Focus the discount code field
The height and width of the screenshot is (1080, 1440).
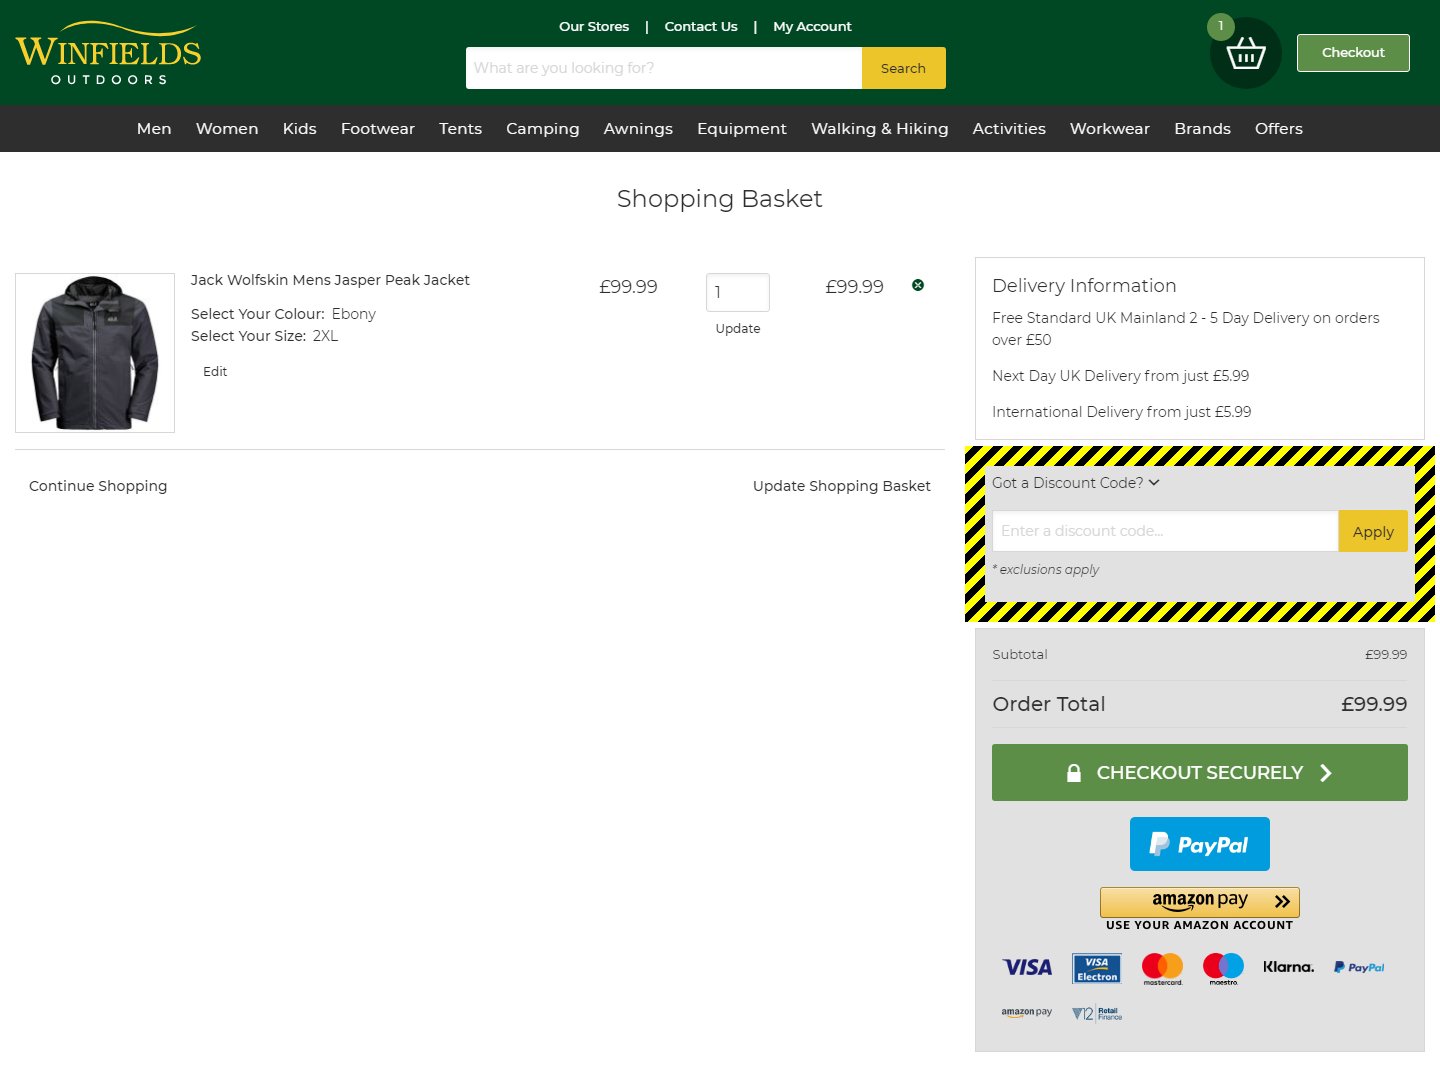1165,531
